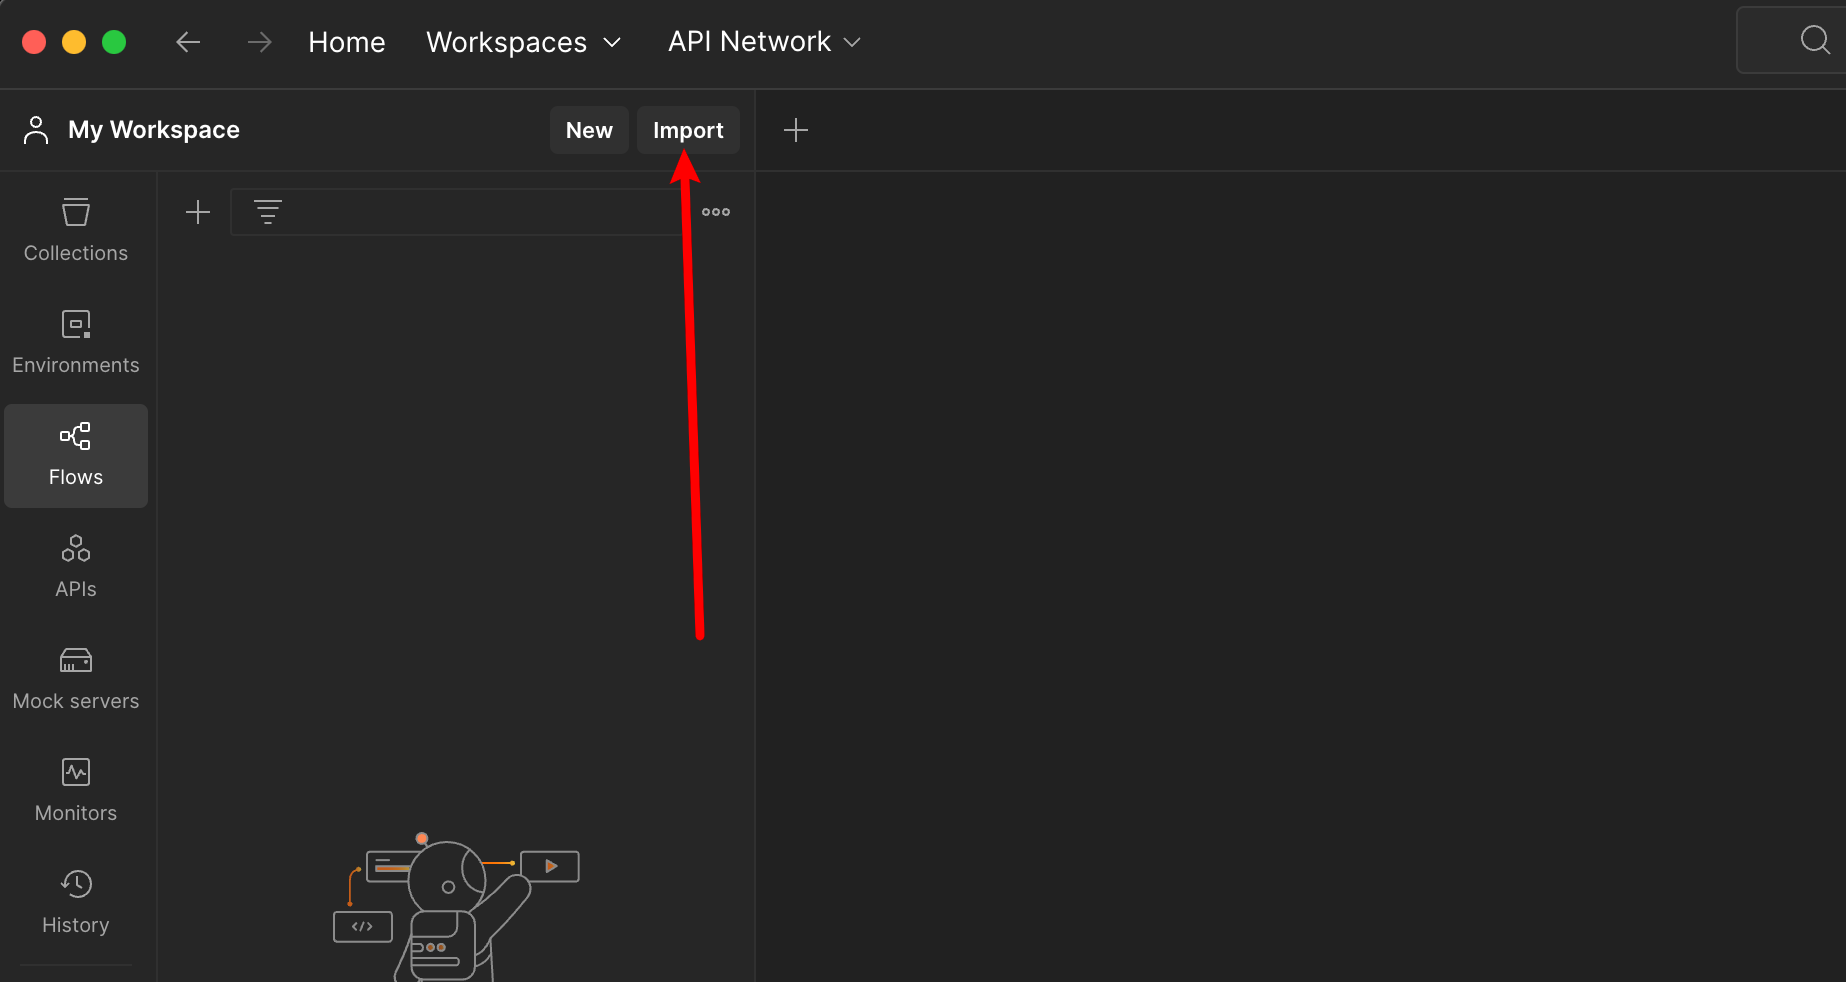The image size is (1846, 982).
Task: Open the Monitors panel
Action: (x=75, y=790)
